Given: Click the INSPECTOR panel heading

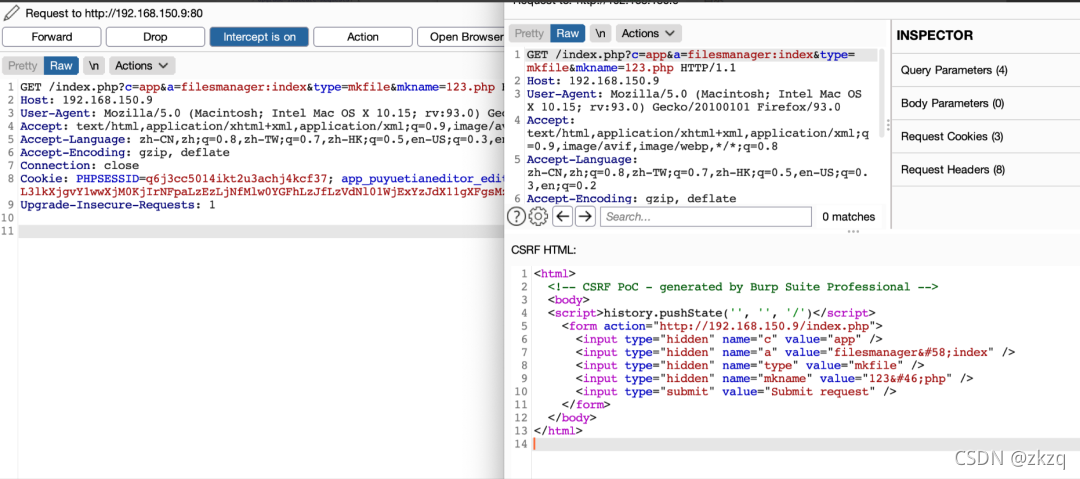Looking at the screenshot, I should pyautogui.click(x=935, y=35).
